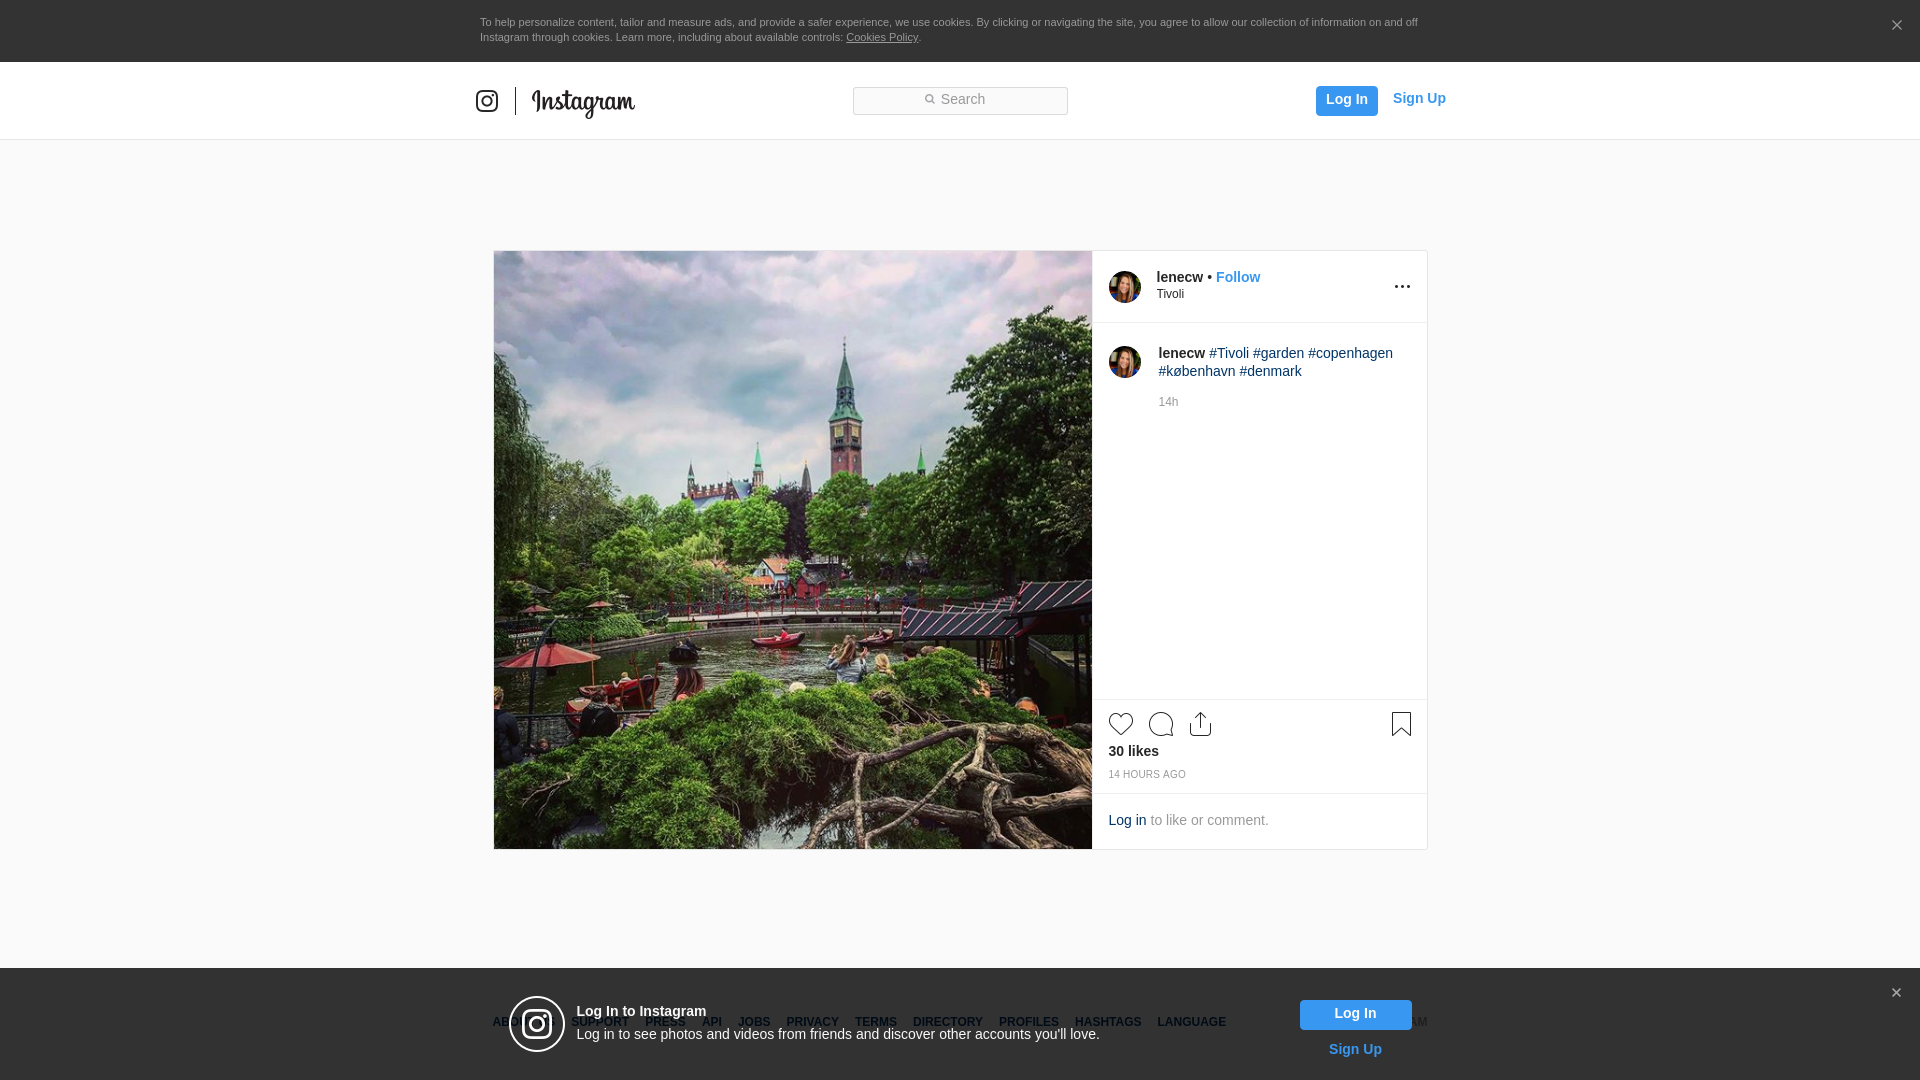Click the Search input field

coord(960,100)
